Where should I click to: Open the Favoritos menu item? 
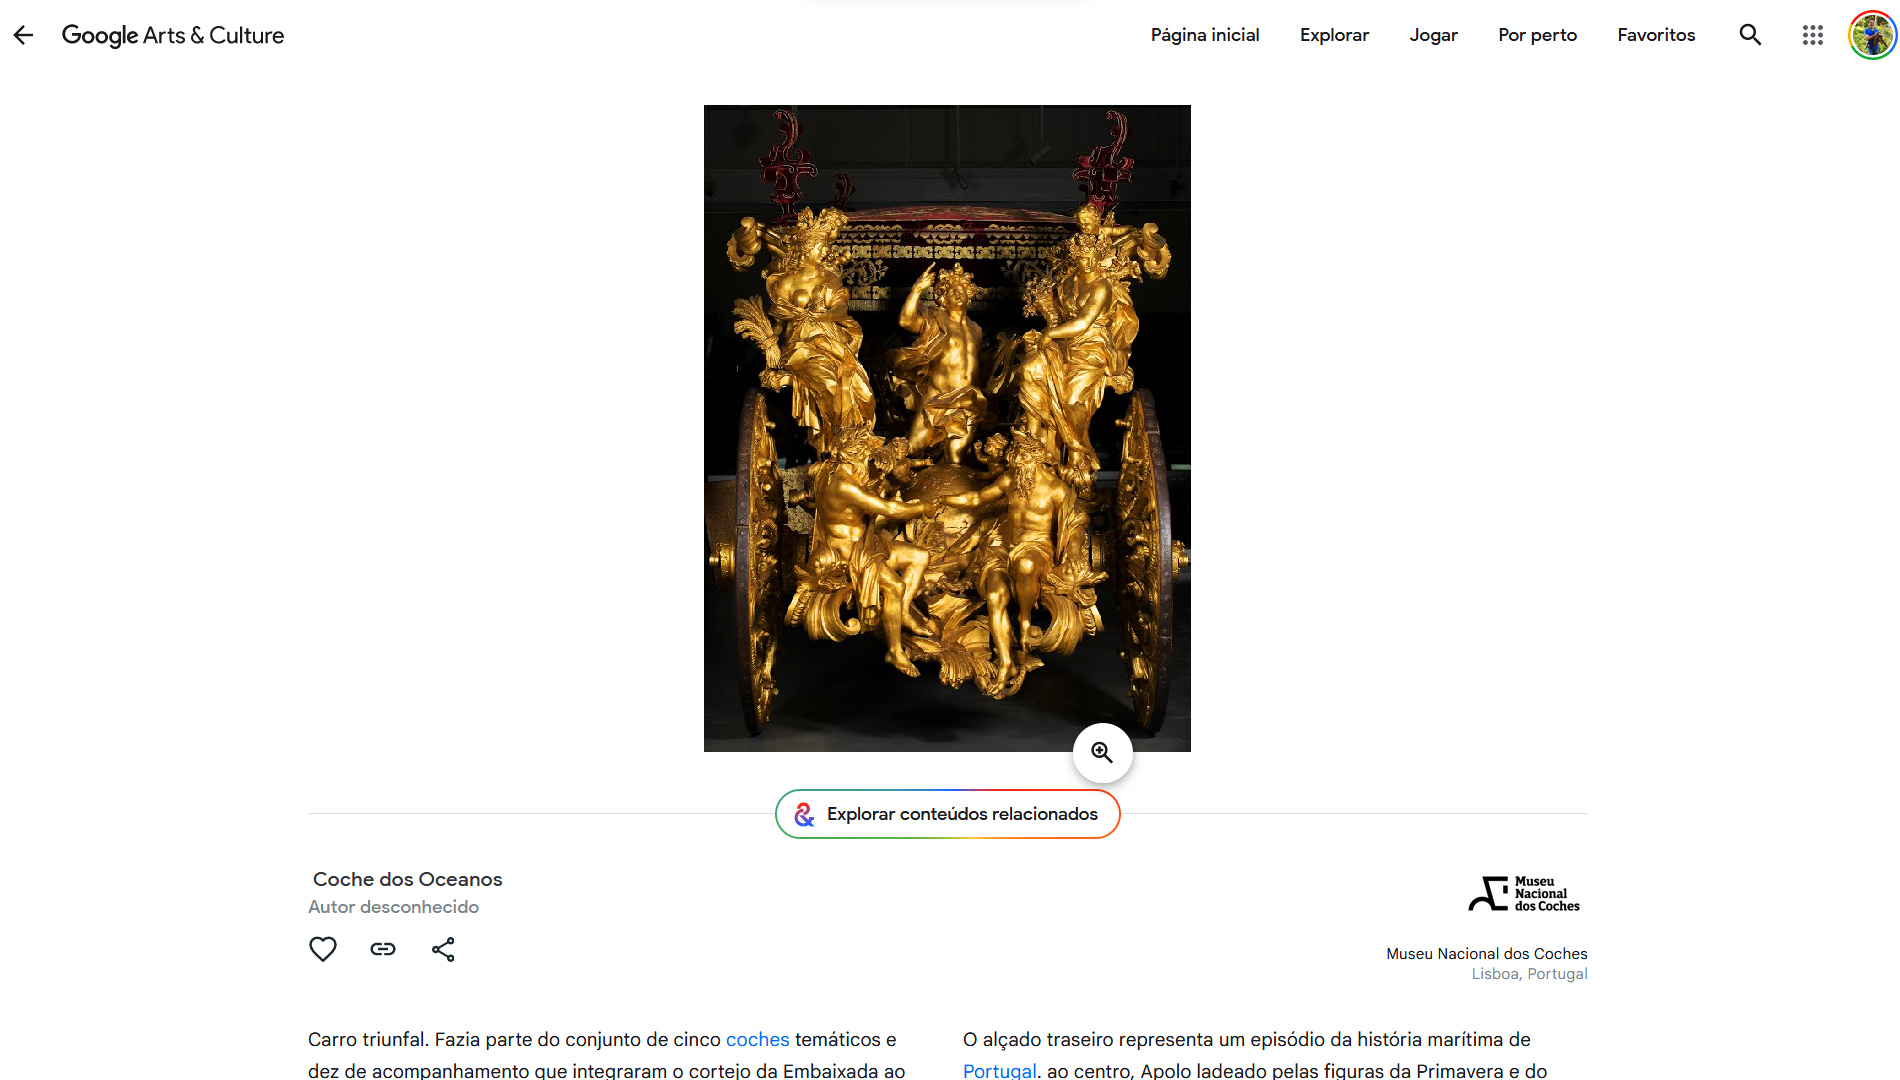[1656, 35]
